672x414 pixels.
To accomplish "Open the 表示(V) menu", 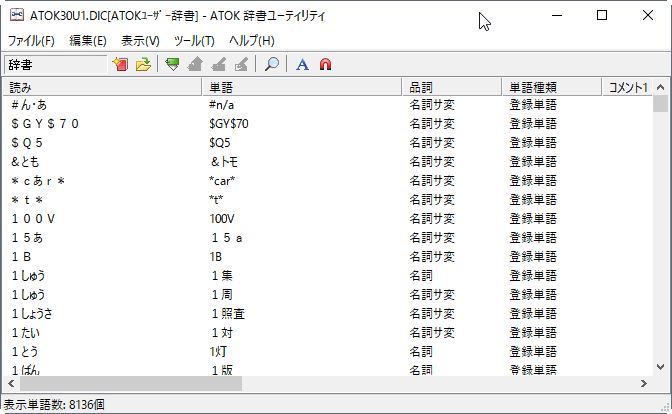I will coord(140,41).
